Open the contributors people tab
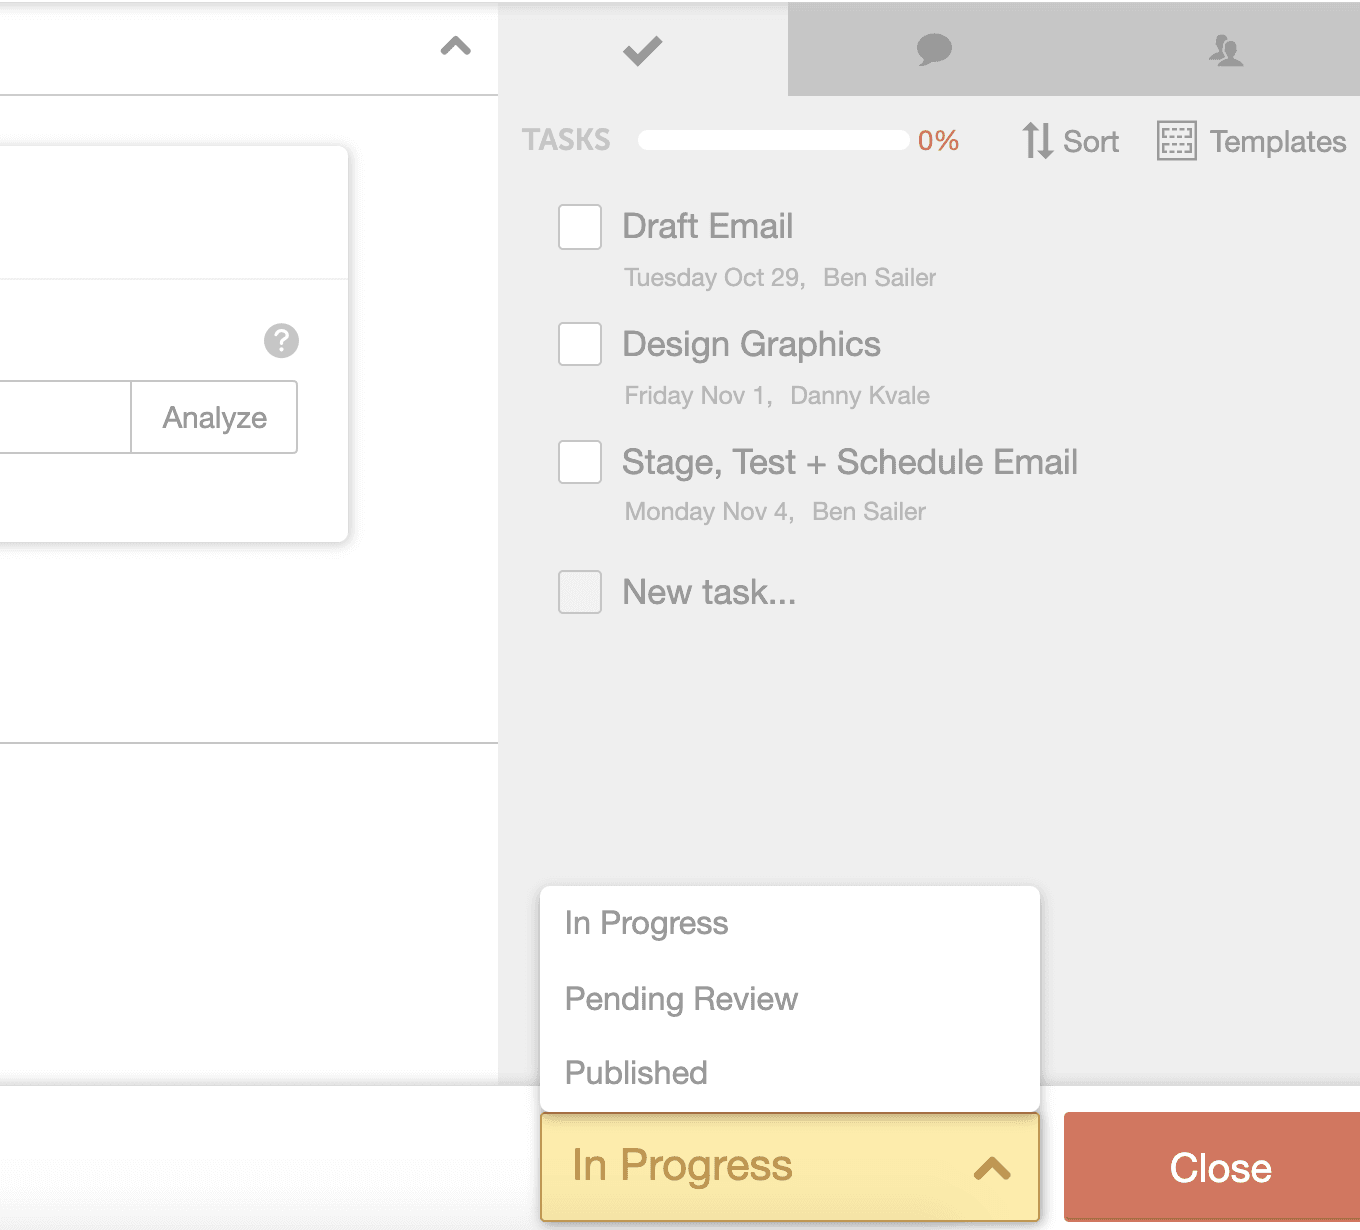The height and width of the screenshot is (1230, 1360). pos(1225,49)
